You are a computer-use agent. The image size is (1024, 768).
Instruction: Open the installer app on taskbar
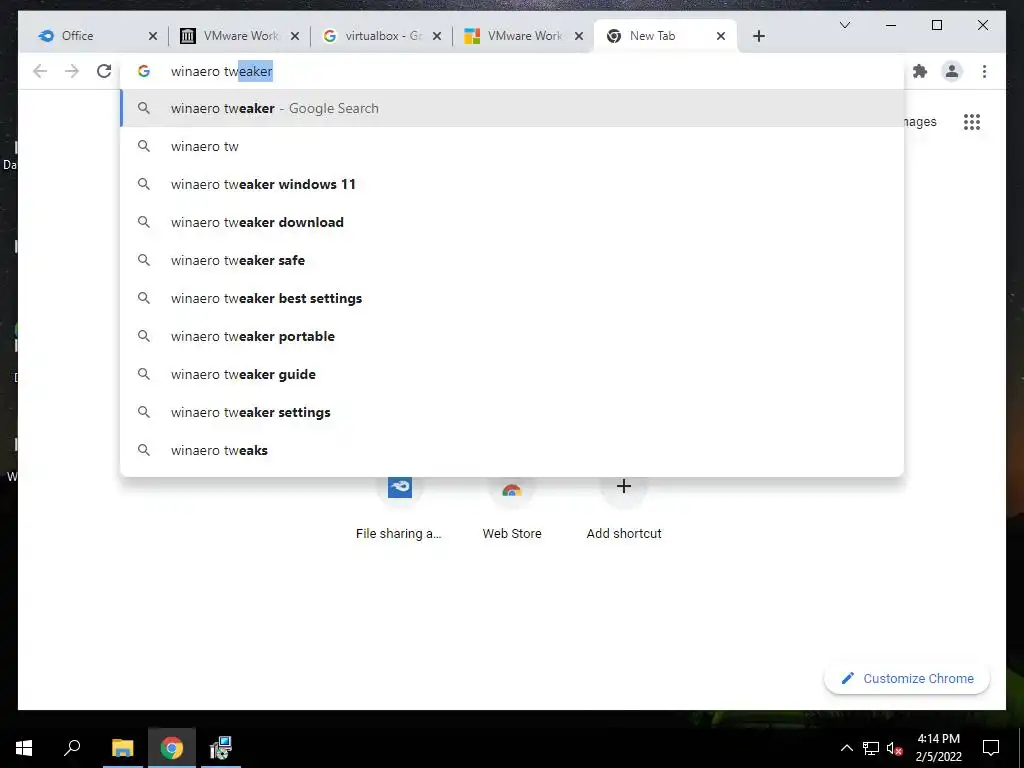[x=221, y=748]
